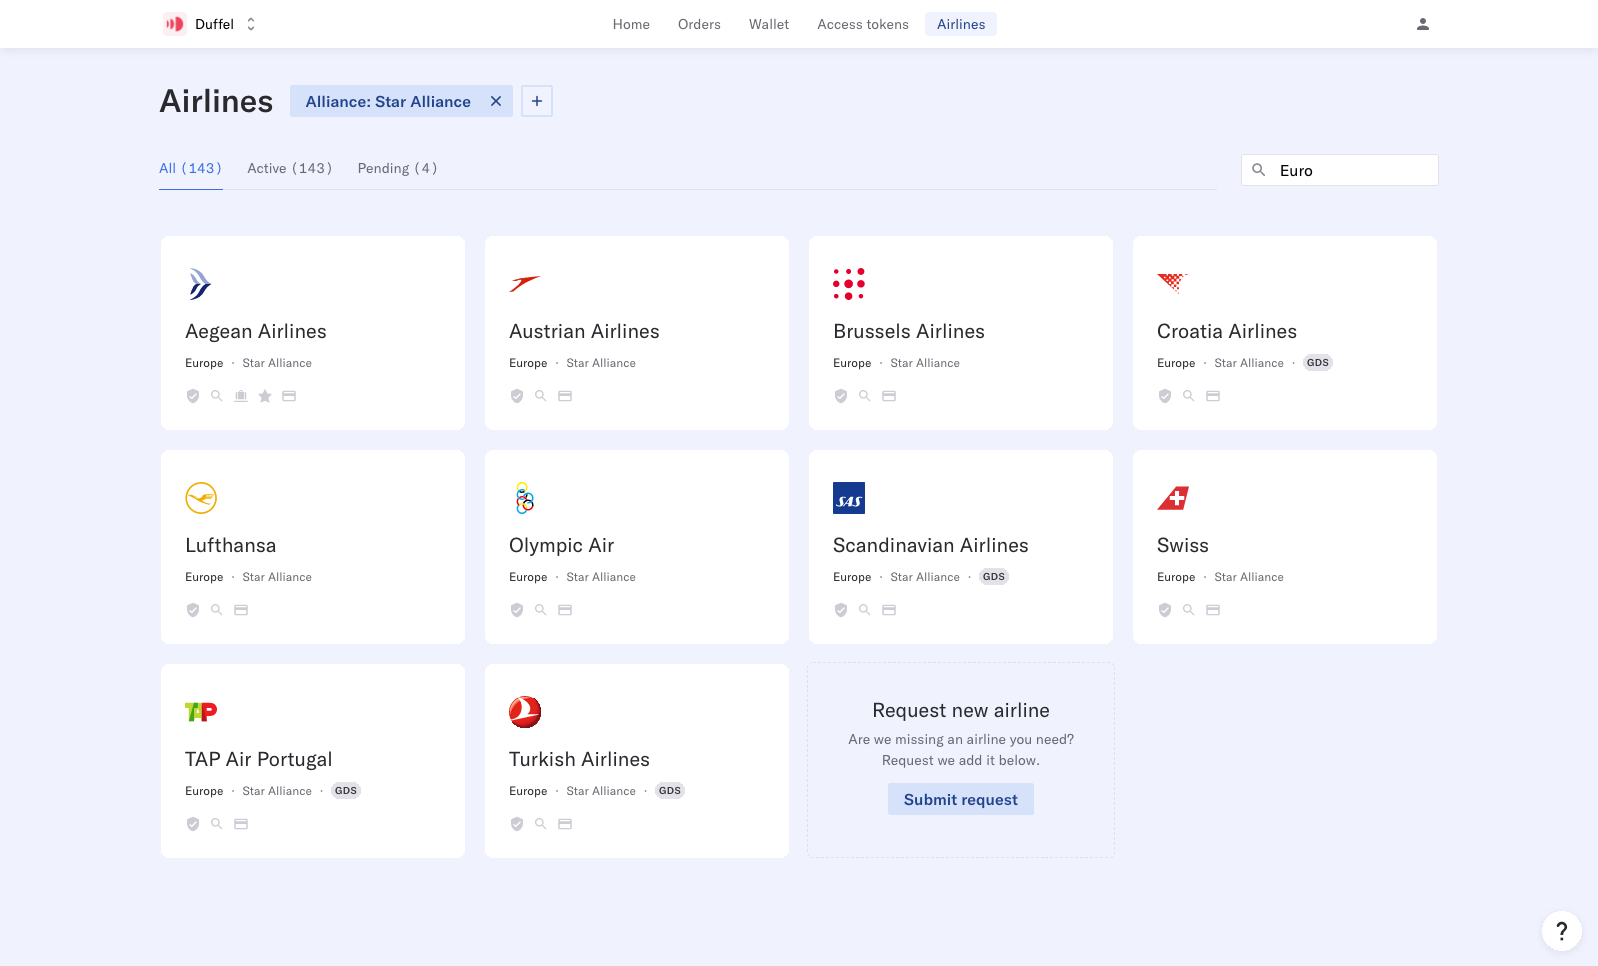Open the Turkish Airlines card

click(637, 761)
